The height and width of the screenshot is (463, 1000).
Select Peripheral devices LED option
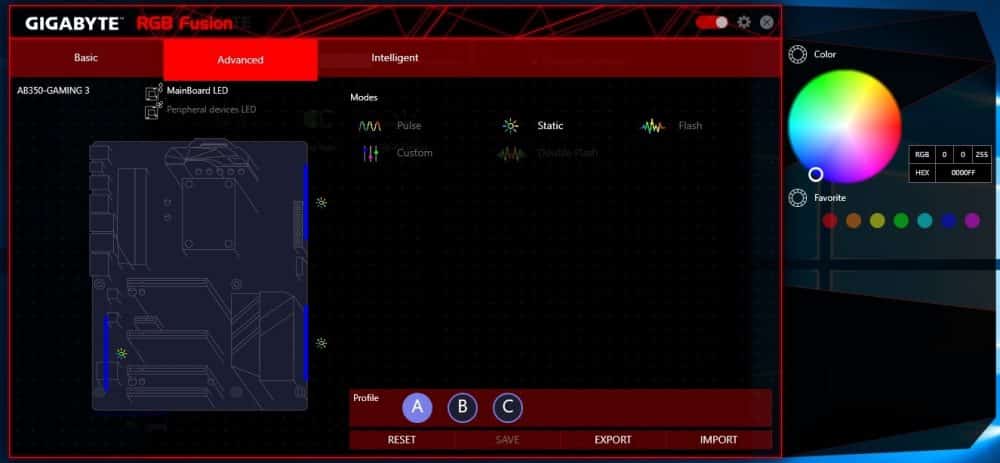click(x=211, y=110)
